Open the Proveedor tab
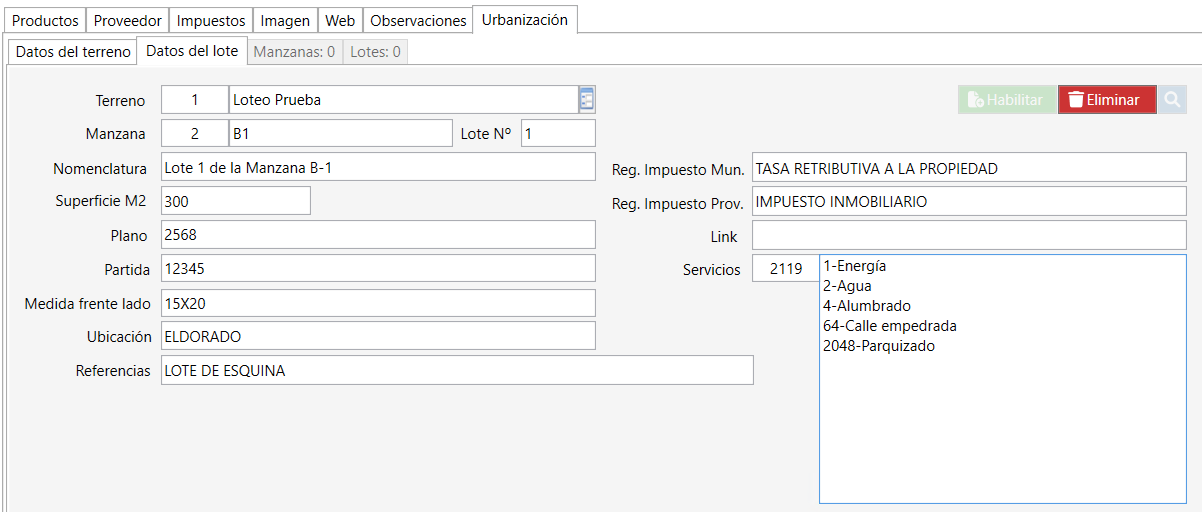 click(x=127, y=21)
